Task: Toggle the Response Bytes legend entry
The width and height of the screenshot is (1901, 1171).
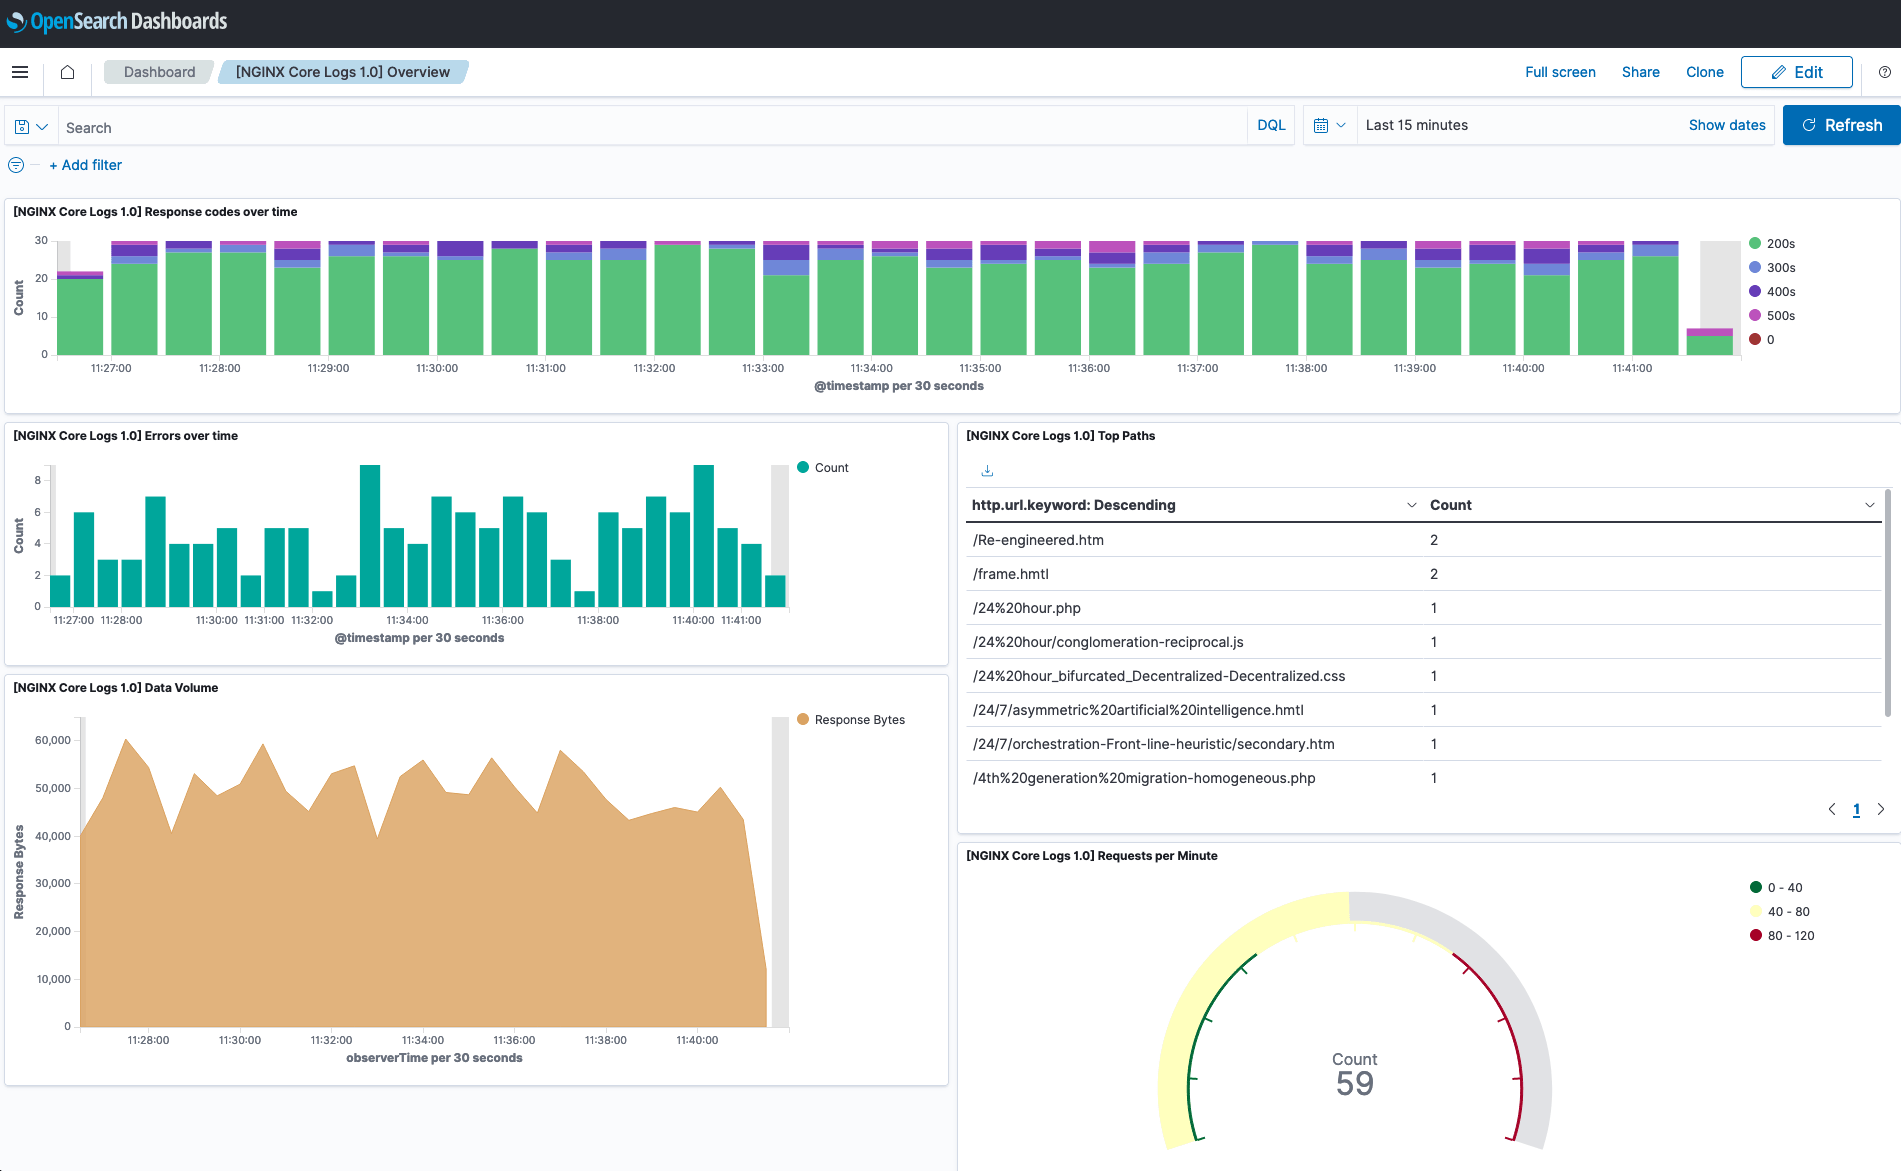Action: pos(851,720)
